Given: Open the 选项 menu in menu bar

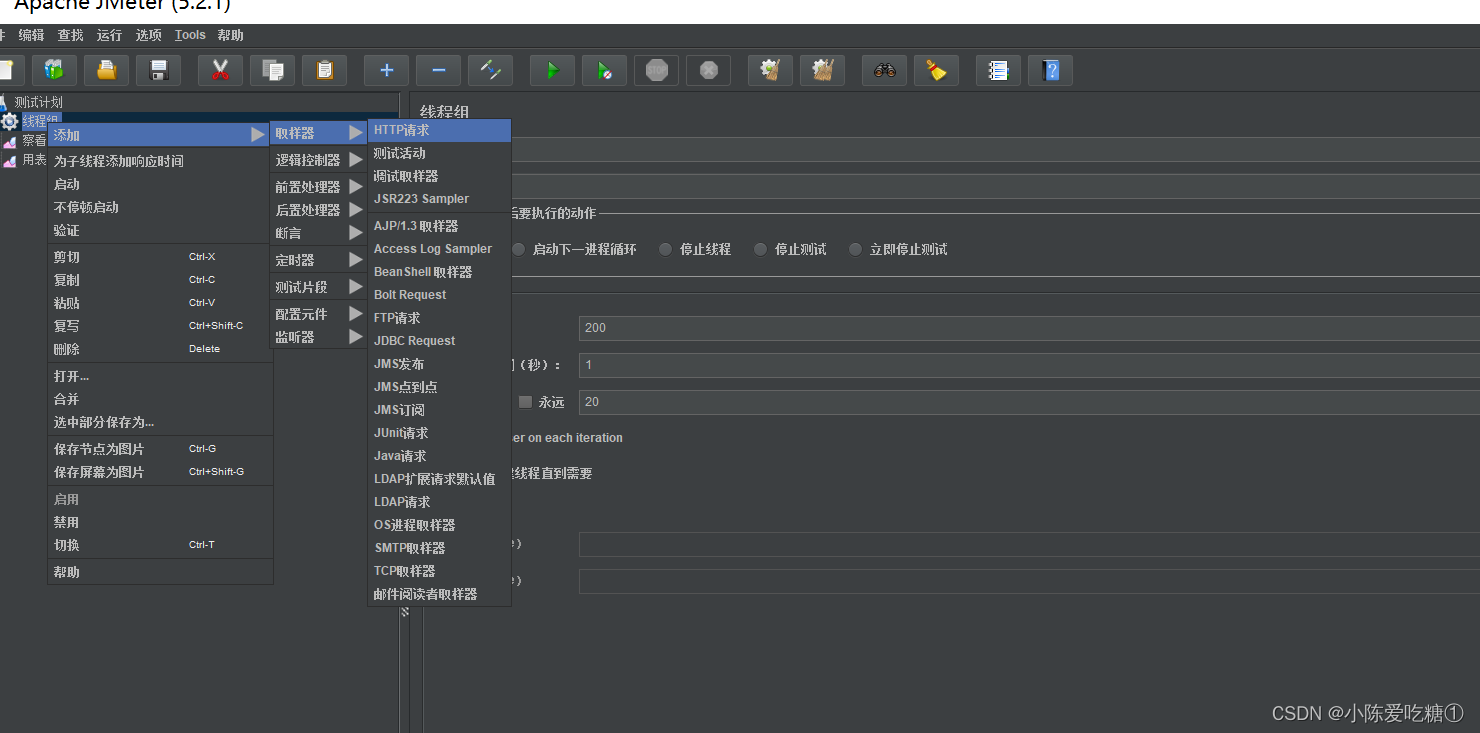Looking at the screenshot, I should pos(148,35).
